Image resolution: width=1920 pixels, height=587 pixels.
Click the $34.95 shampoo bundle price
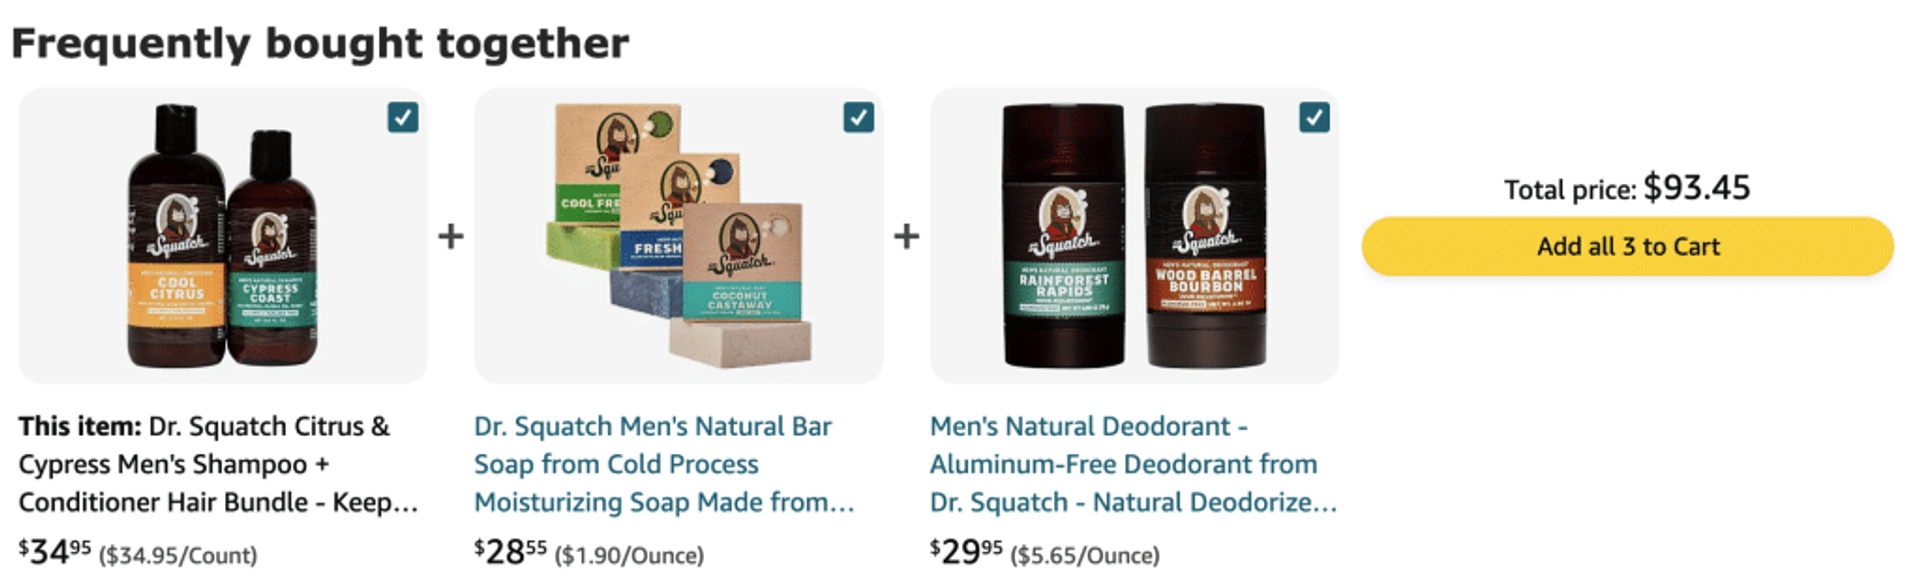[55, 552]
